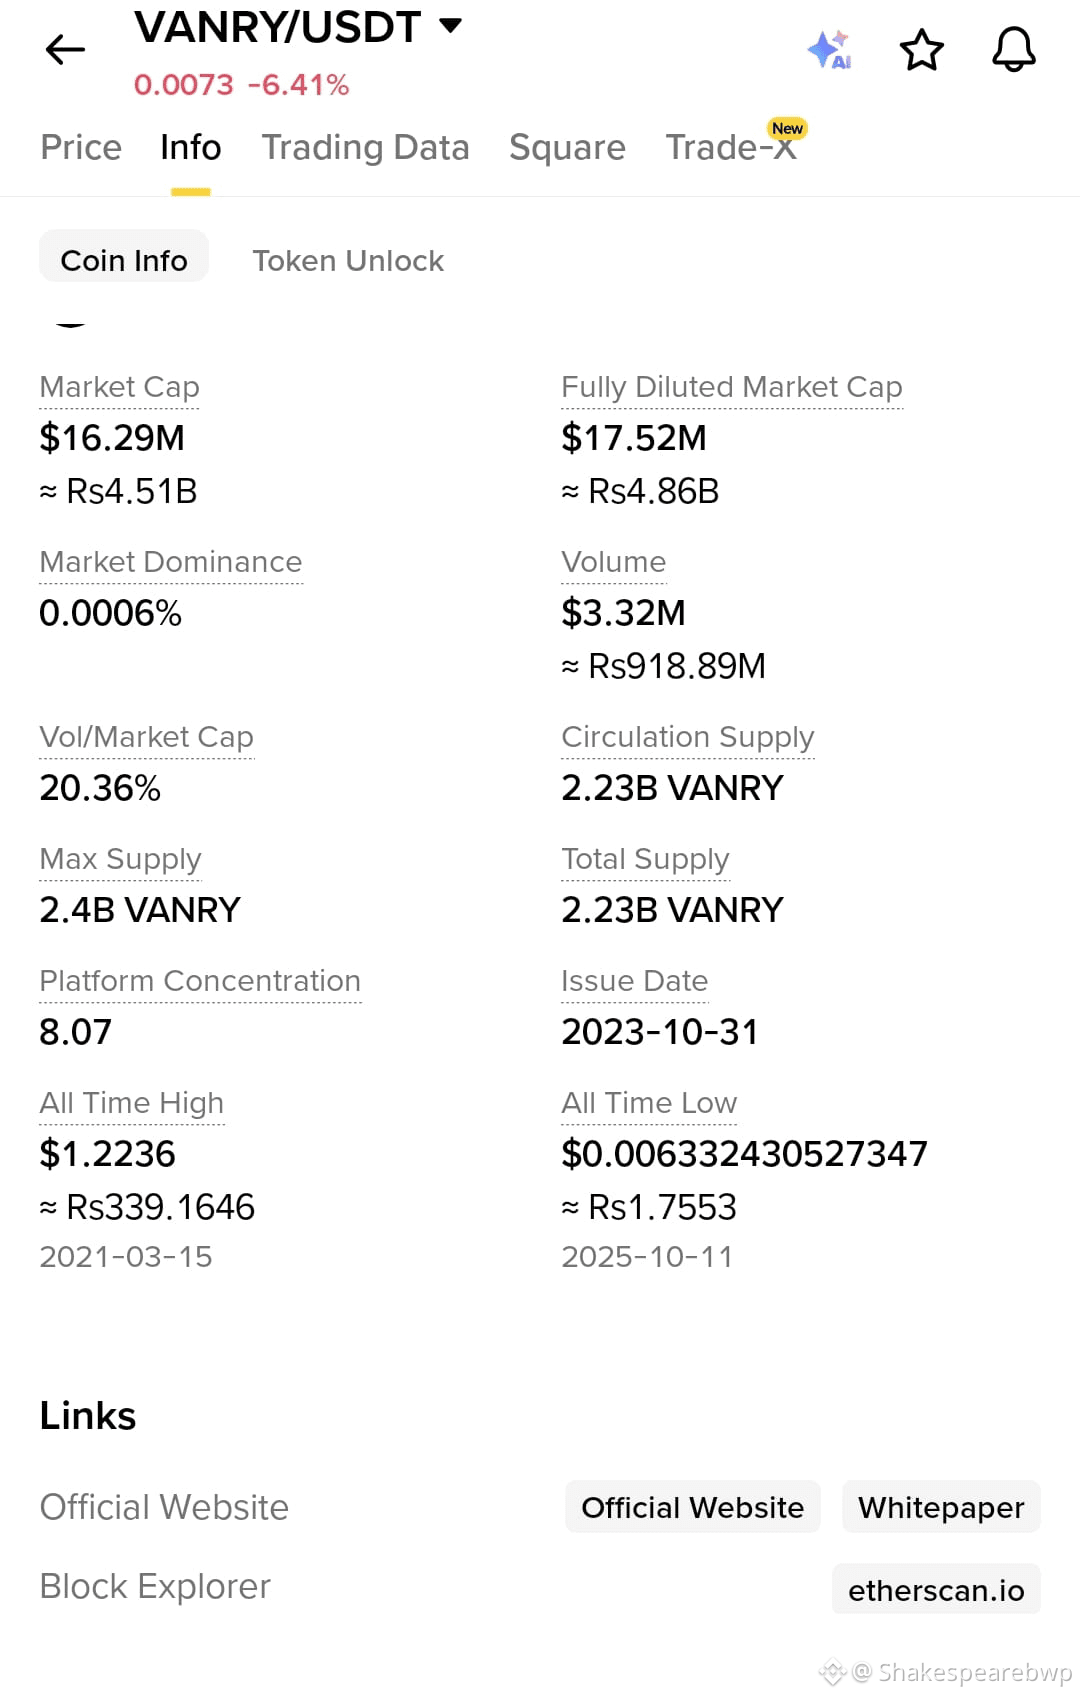Open the Whitepaper link
The height and width of the screenshot is (1697, 1080).
[940, 1507]
